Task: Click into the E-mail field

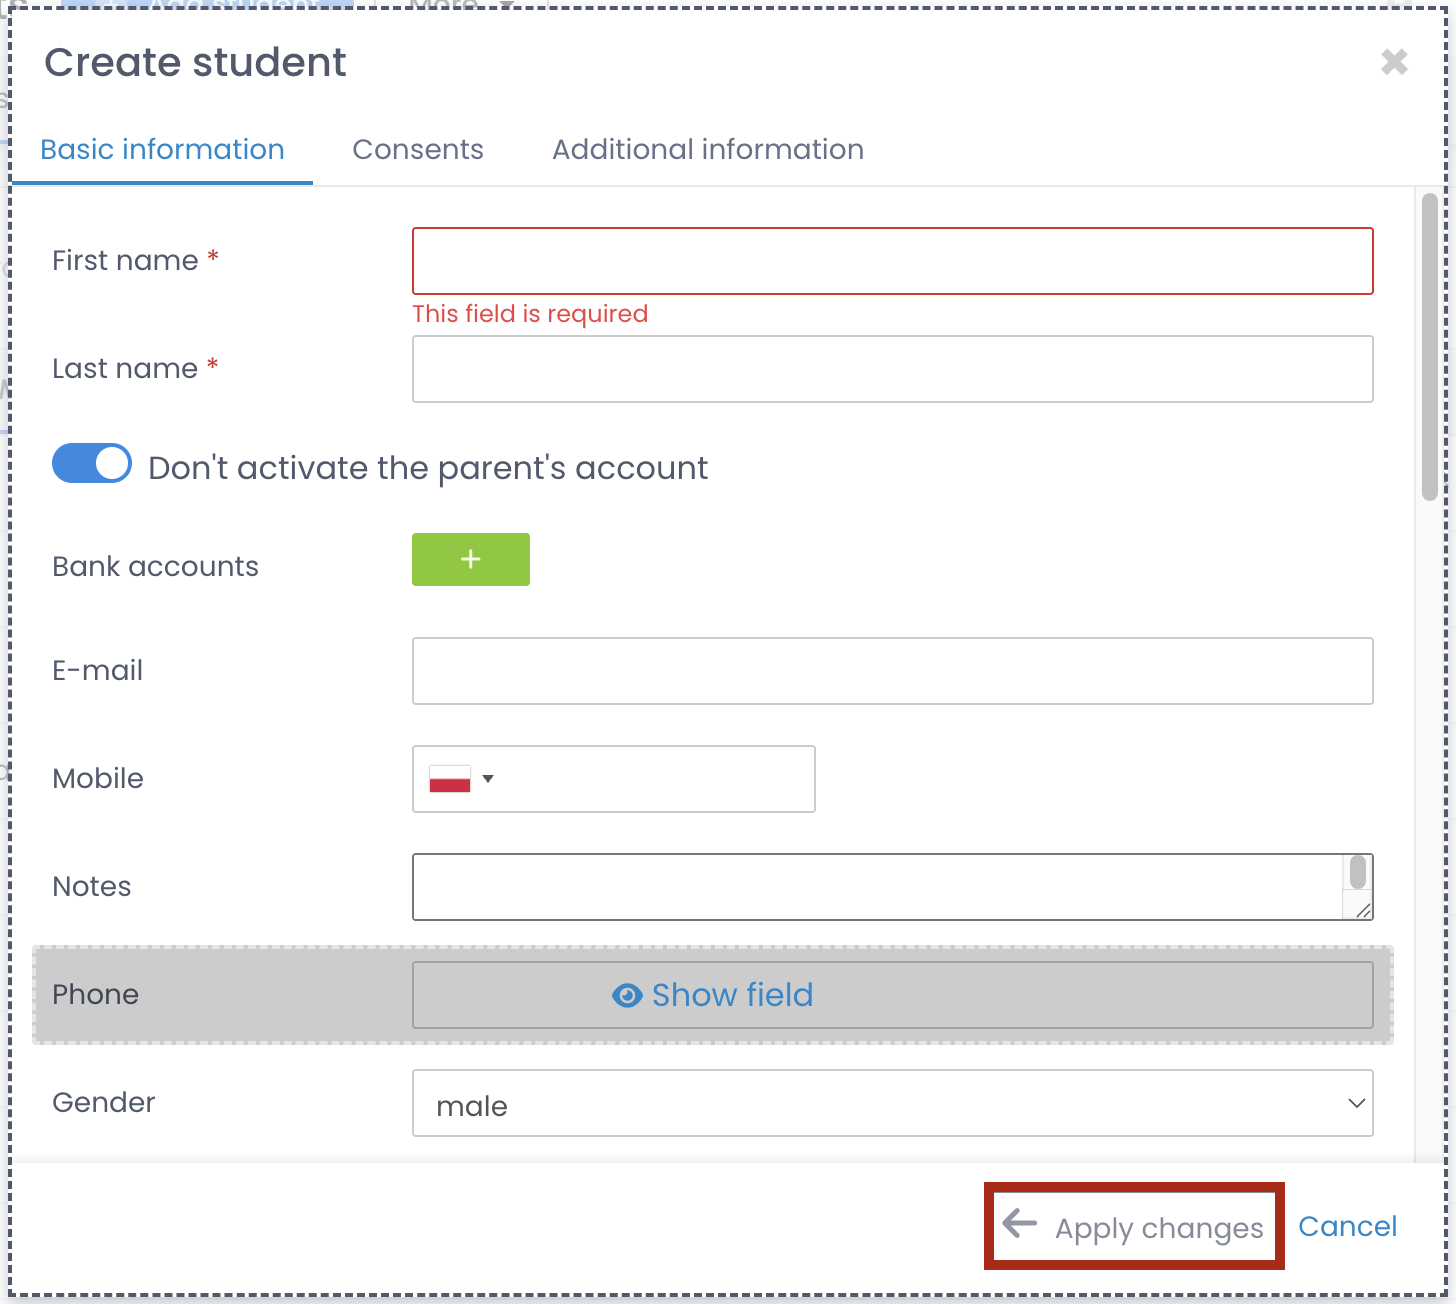Action: pos(892,671)
